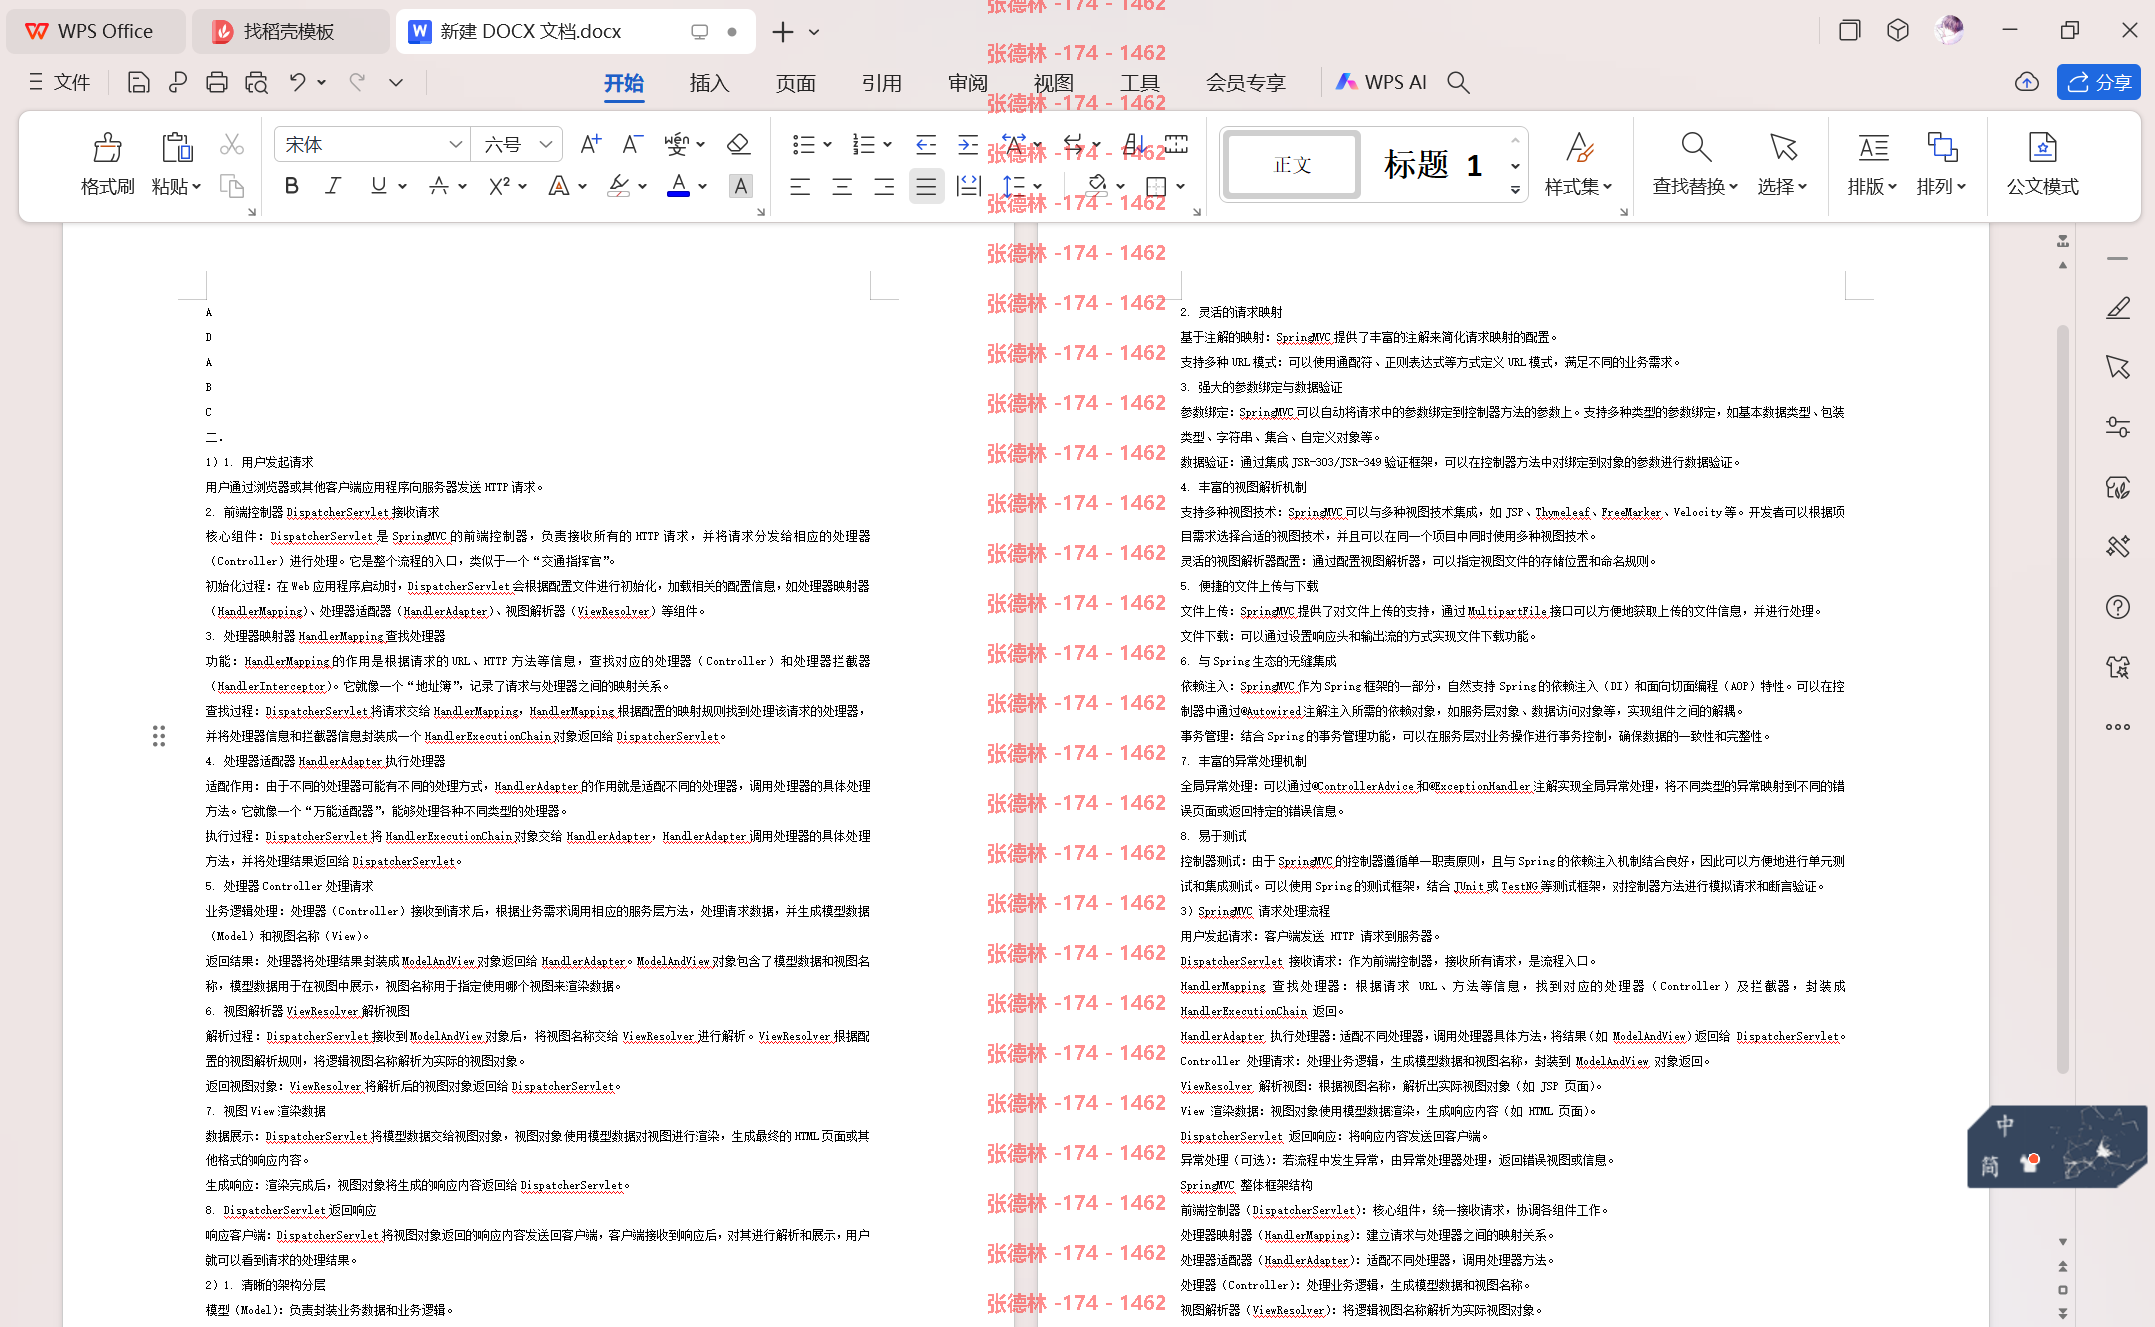2155x1327 pixels.
Task: Switch to 引用 tab
Action: [x=881, y=83]
